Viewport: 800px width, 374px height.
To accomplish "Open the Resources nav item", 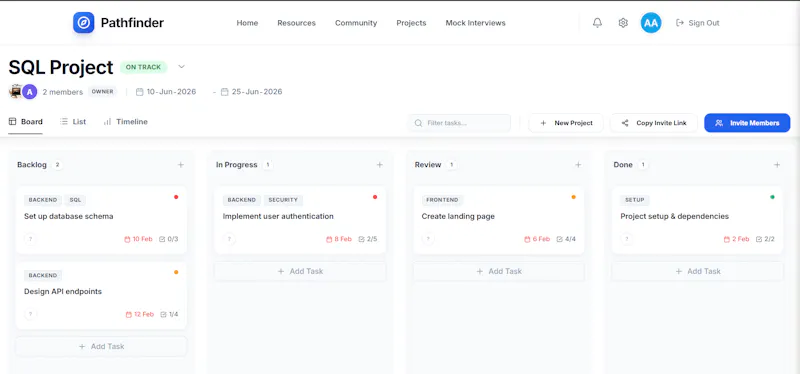I will 296,23.
